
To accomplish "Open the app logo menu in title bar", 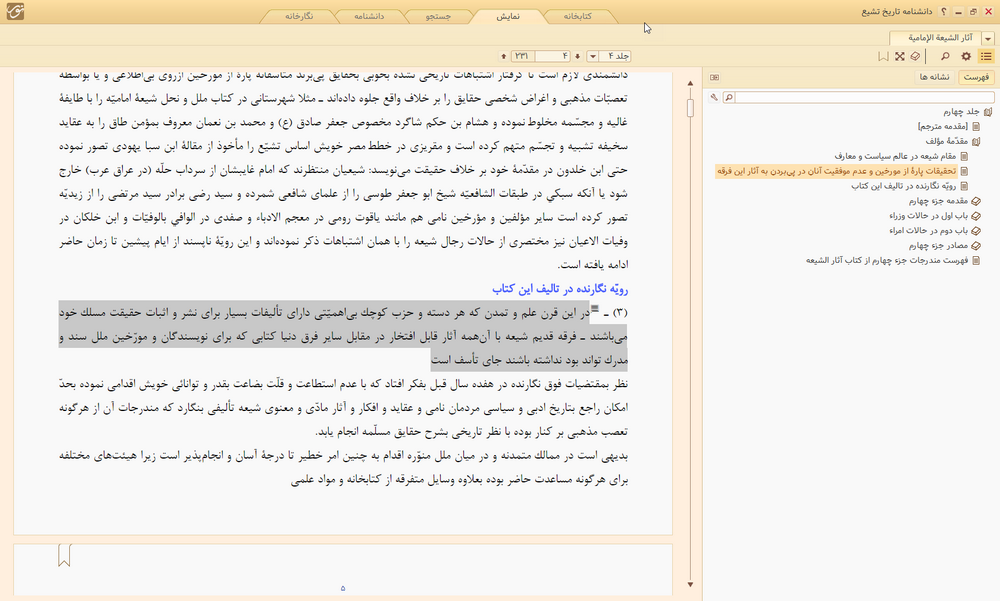I will pyautogui.click(x=15, y=11).
